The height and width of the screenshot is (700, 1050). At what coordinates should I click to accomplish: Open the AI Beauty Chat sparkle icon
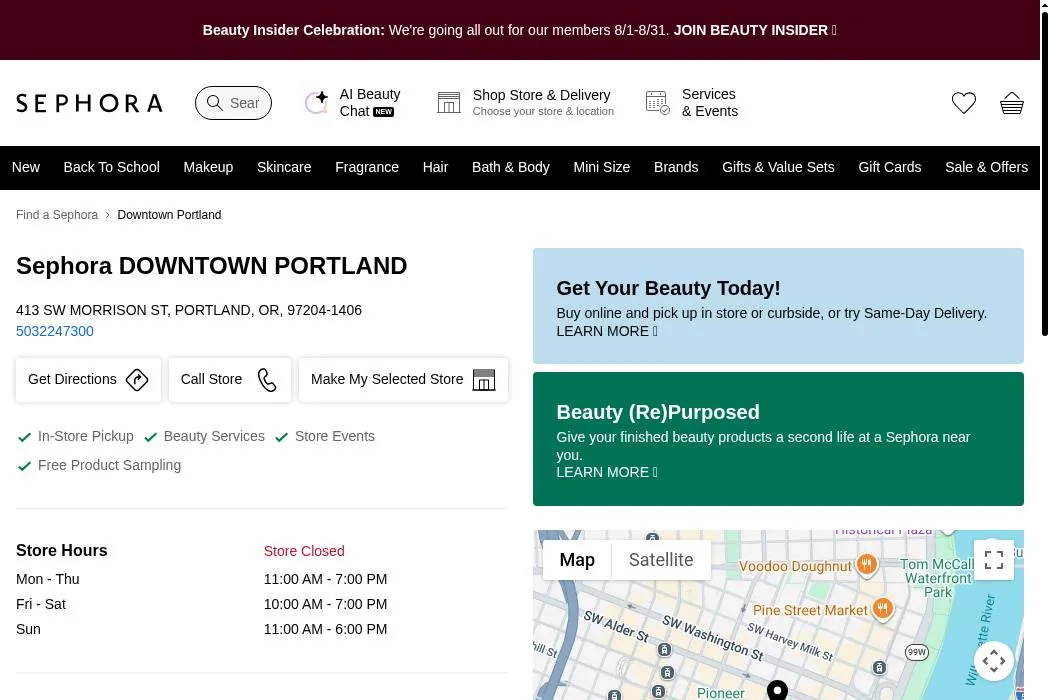[x=316, y=102]
